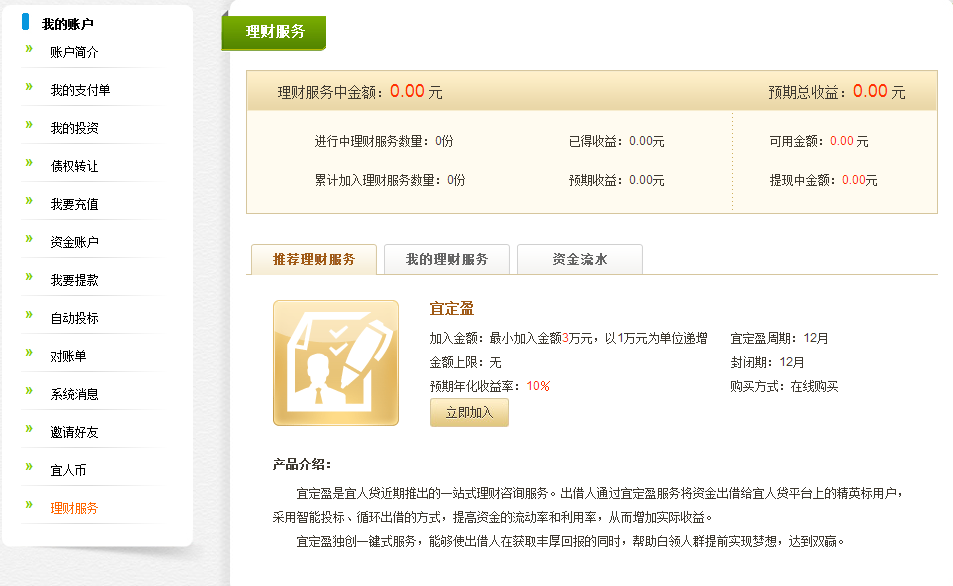This screenshot has width=953, height=586.
Task: Click the arrow icon beside 我要充值
Action: pyautogui.click(x=29, y=201)
